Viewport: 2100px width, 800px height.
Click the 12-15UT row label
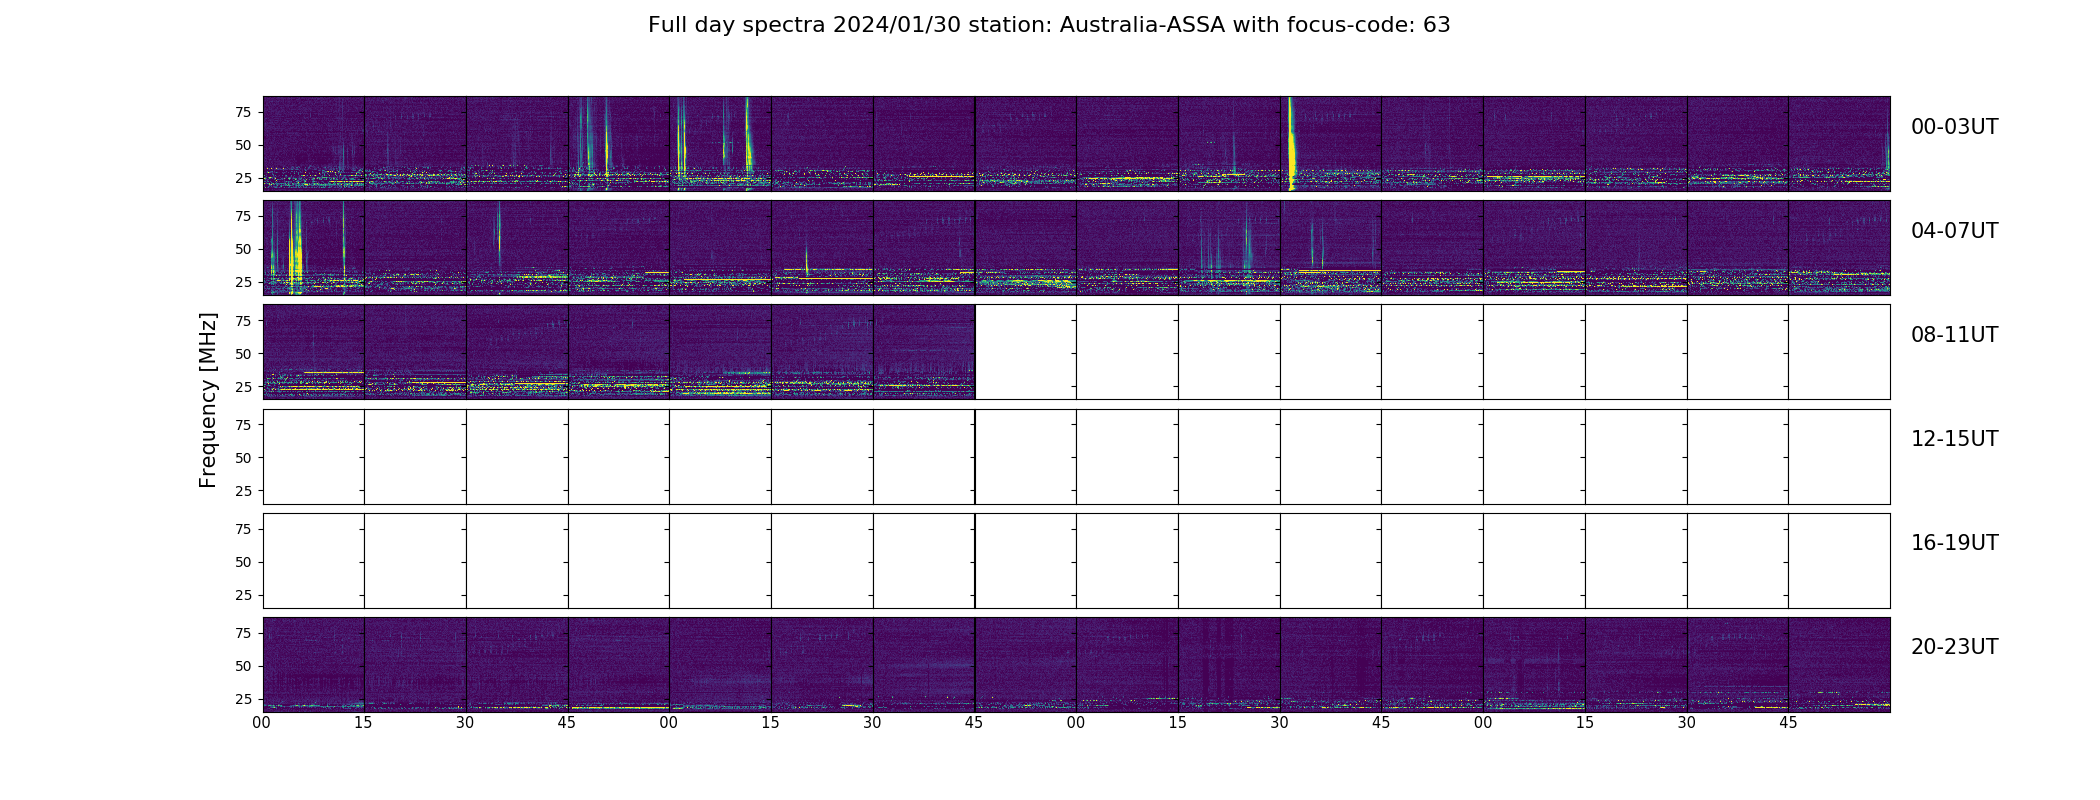coord(1954,439)
